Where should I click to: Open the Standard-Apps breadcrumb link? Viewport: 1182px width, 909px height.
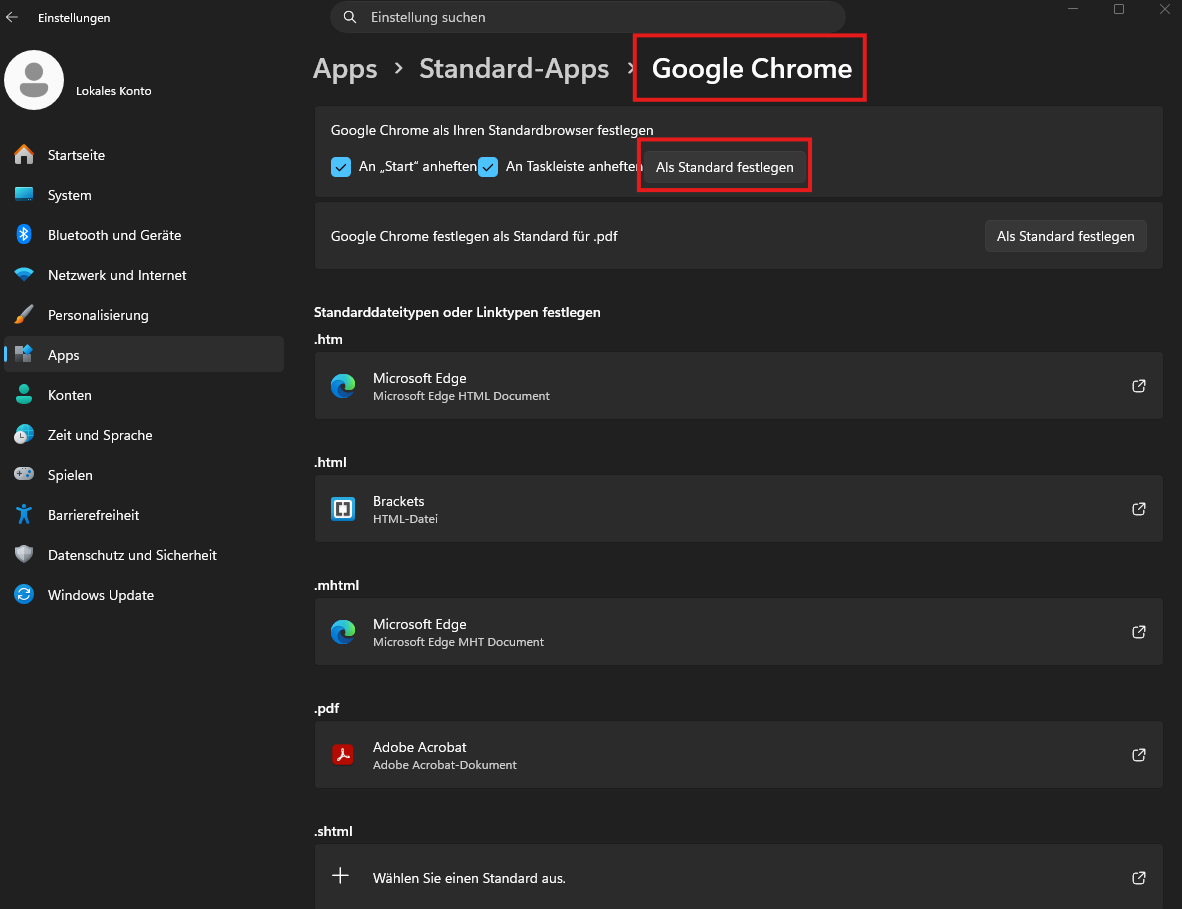click(x=514, y=68)
